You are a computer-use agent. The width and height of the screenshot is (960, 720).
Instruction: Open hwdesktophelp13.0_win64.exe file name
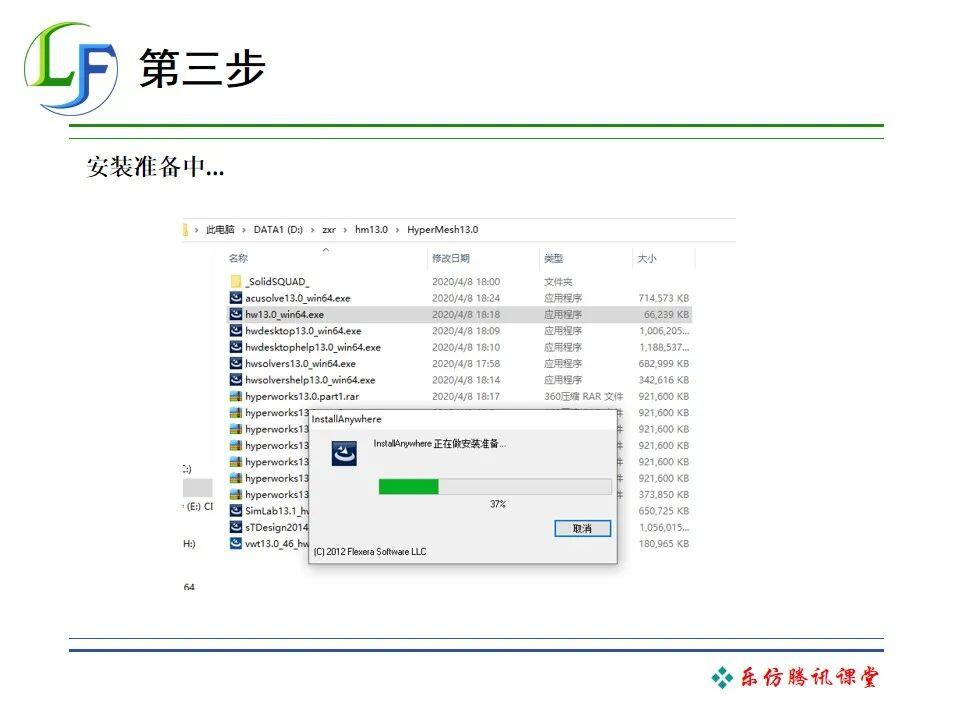313,347
